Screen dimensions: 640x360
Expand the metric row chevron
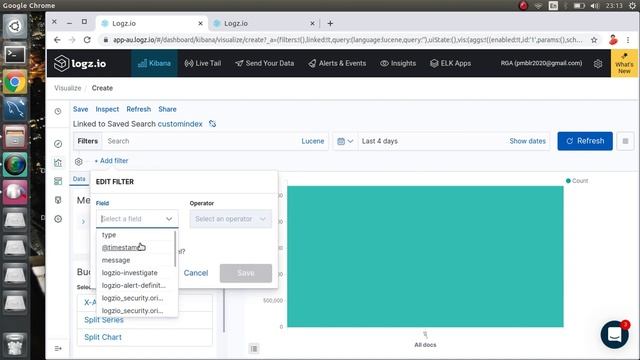pyautogui.click(x=83, y=222)
